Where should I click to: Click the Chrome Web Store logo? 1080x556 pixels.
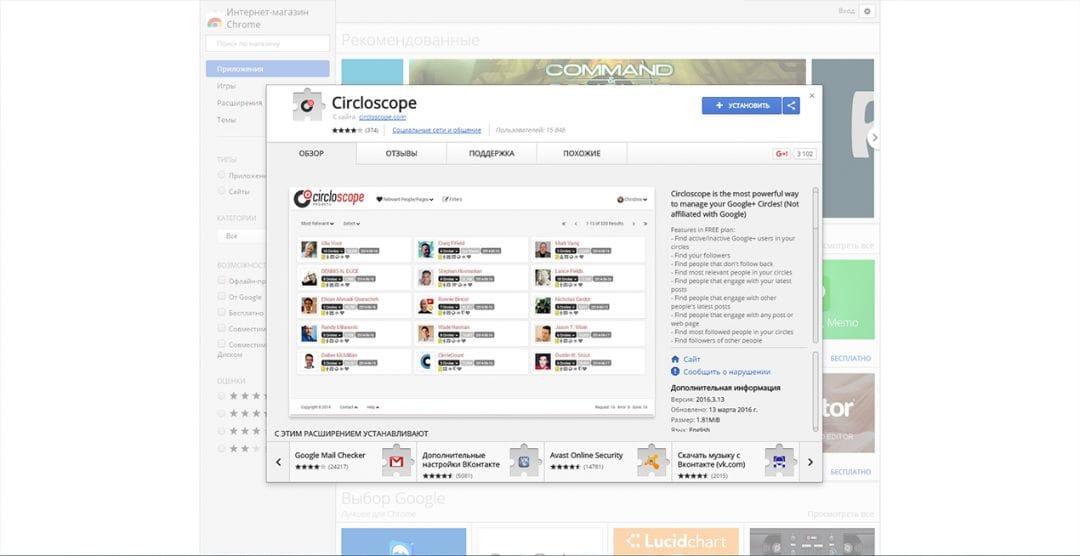pyautogui.click(x=214, y=21)
